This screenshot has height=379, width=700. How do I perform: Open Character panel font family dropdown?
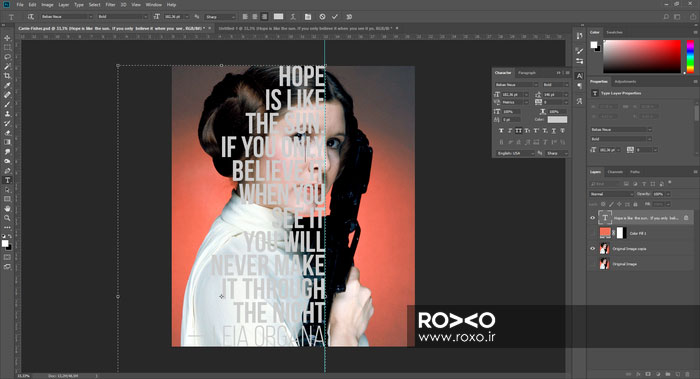(517, 84)
